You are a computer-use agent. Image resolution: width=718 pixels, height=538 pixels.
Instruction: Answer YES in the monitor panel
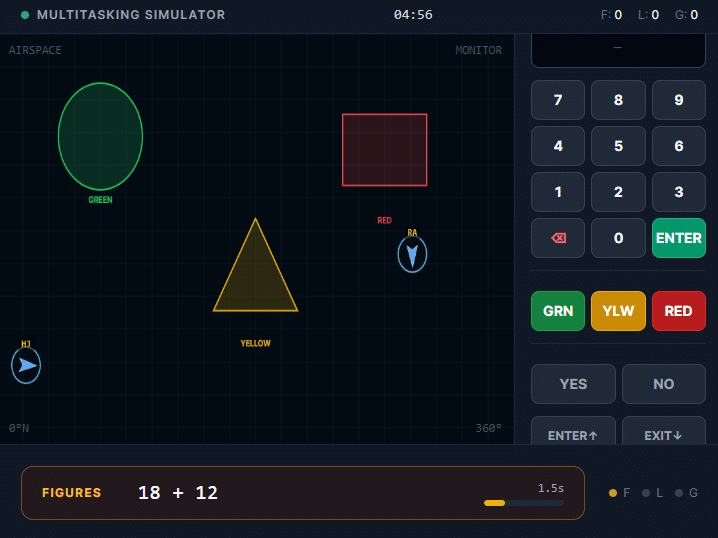click(x=573, y=384)
